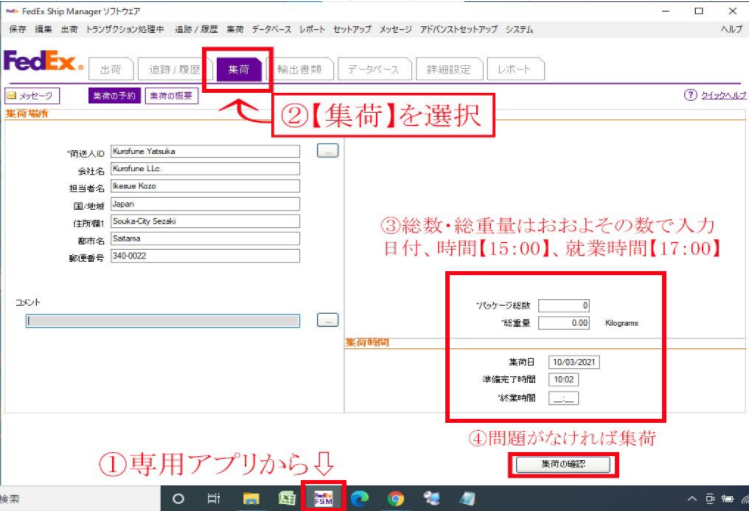Image resolution: width=749 pixels, height=511 pixels.
Task: Click the 国/地域 field containing Japan
Action: pyautogui.click(x=205, y=204)
